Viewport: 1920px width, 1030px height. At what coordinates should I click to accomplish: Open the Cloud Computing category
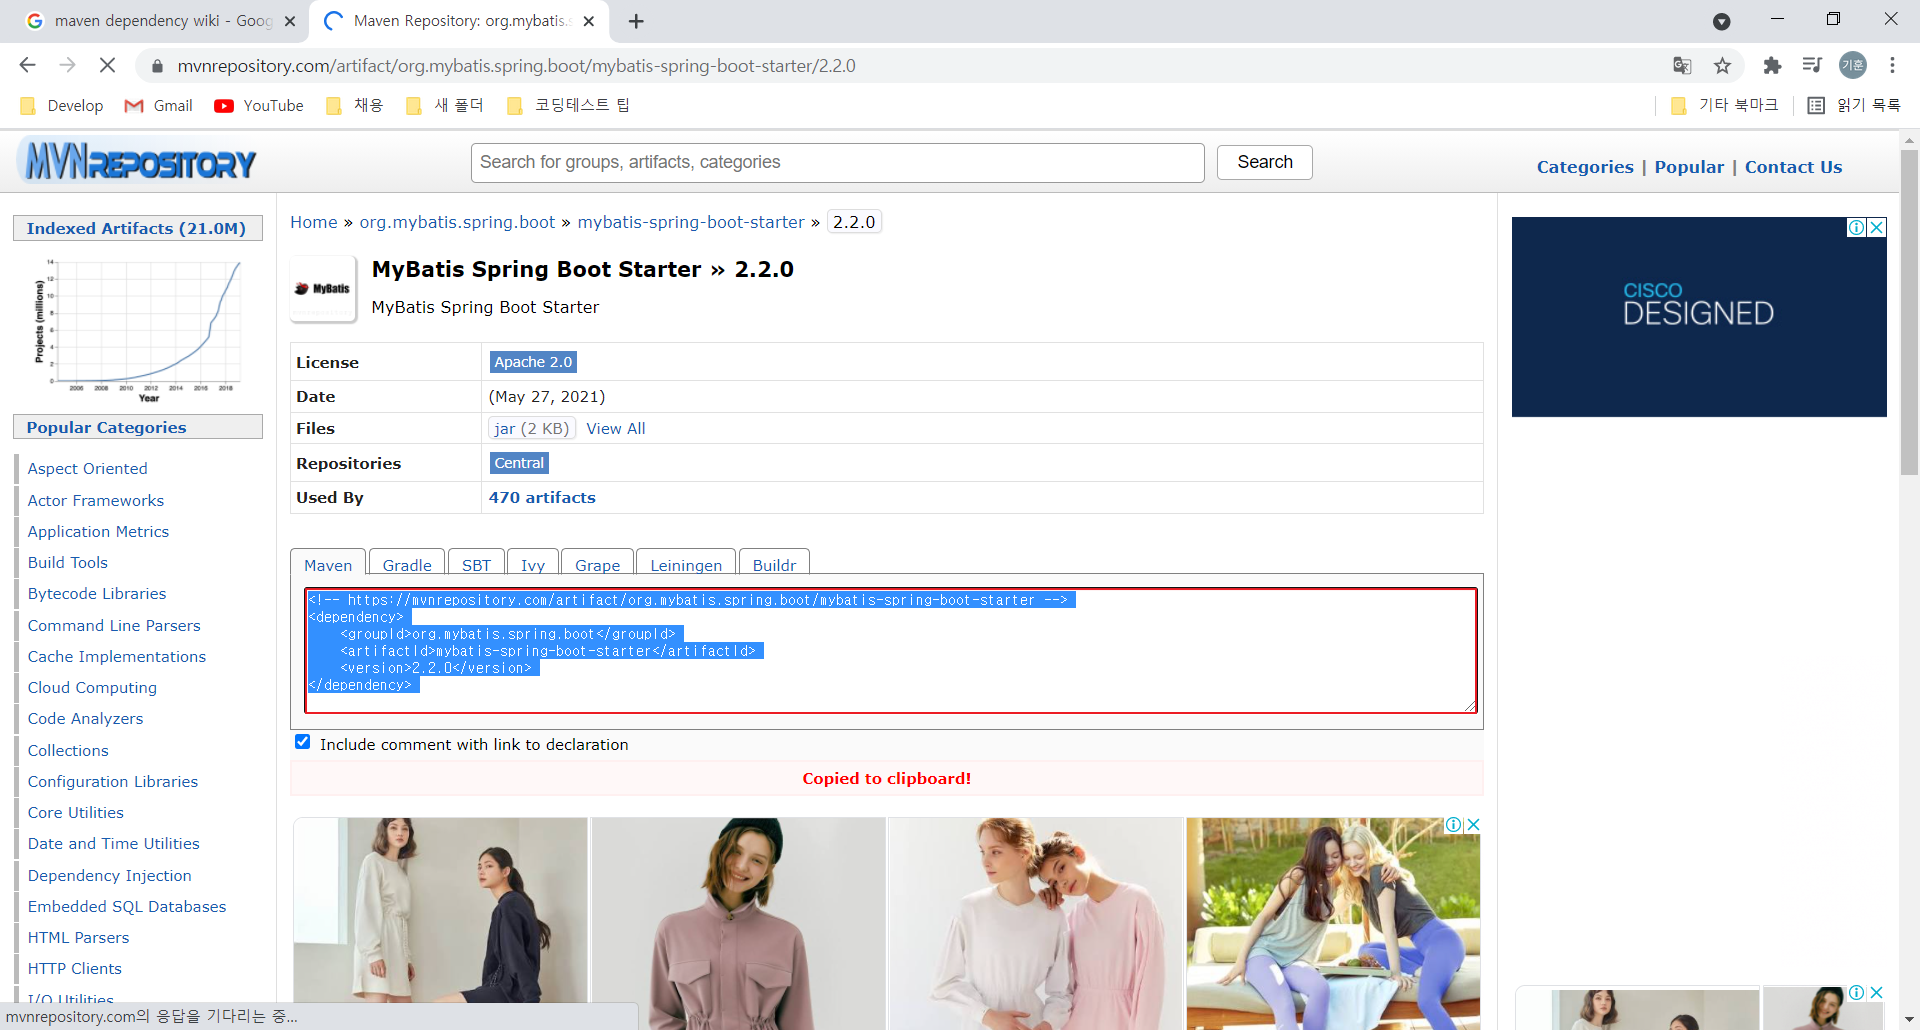coord(92,687)
